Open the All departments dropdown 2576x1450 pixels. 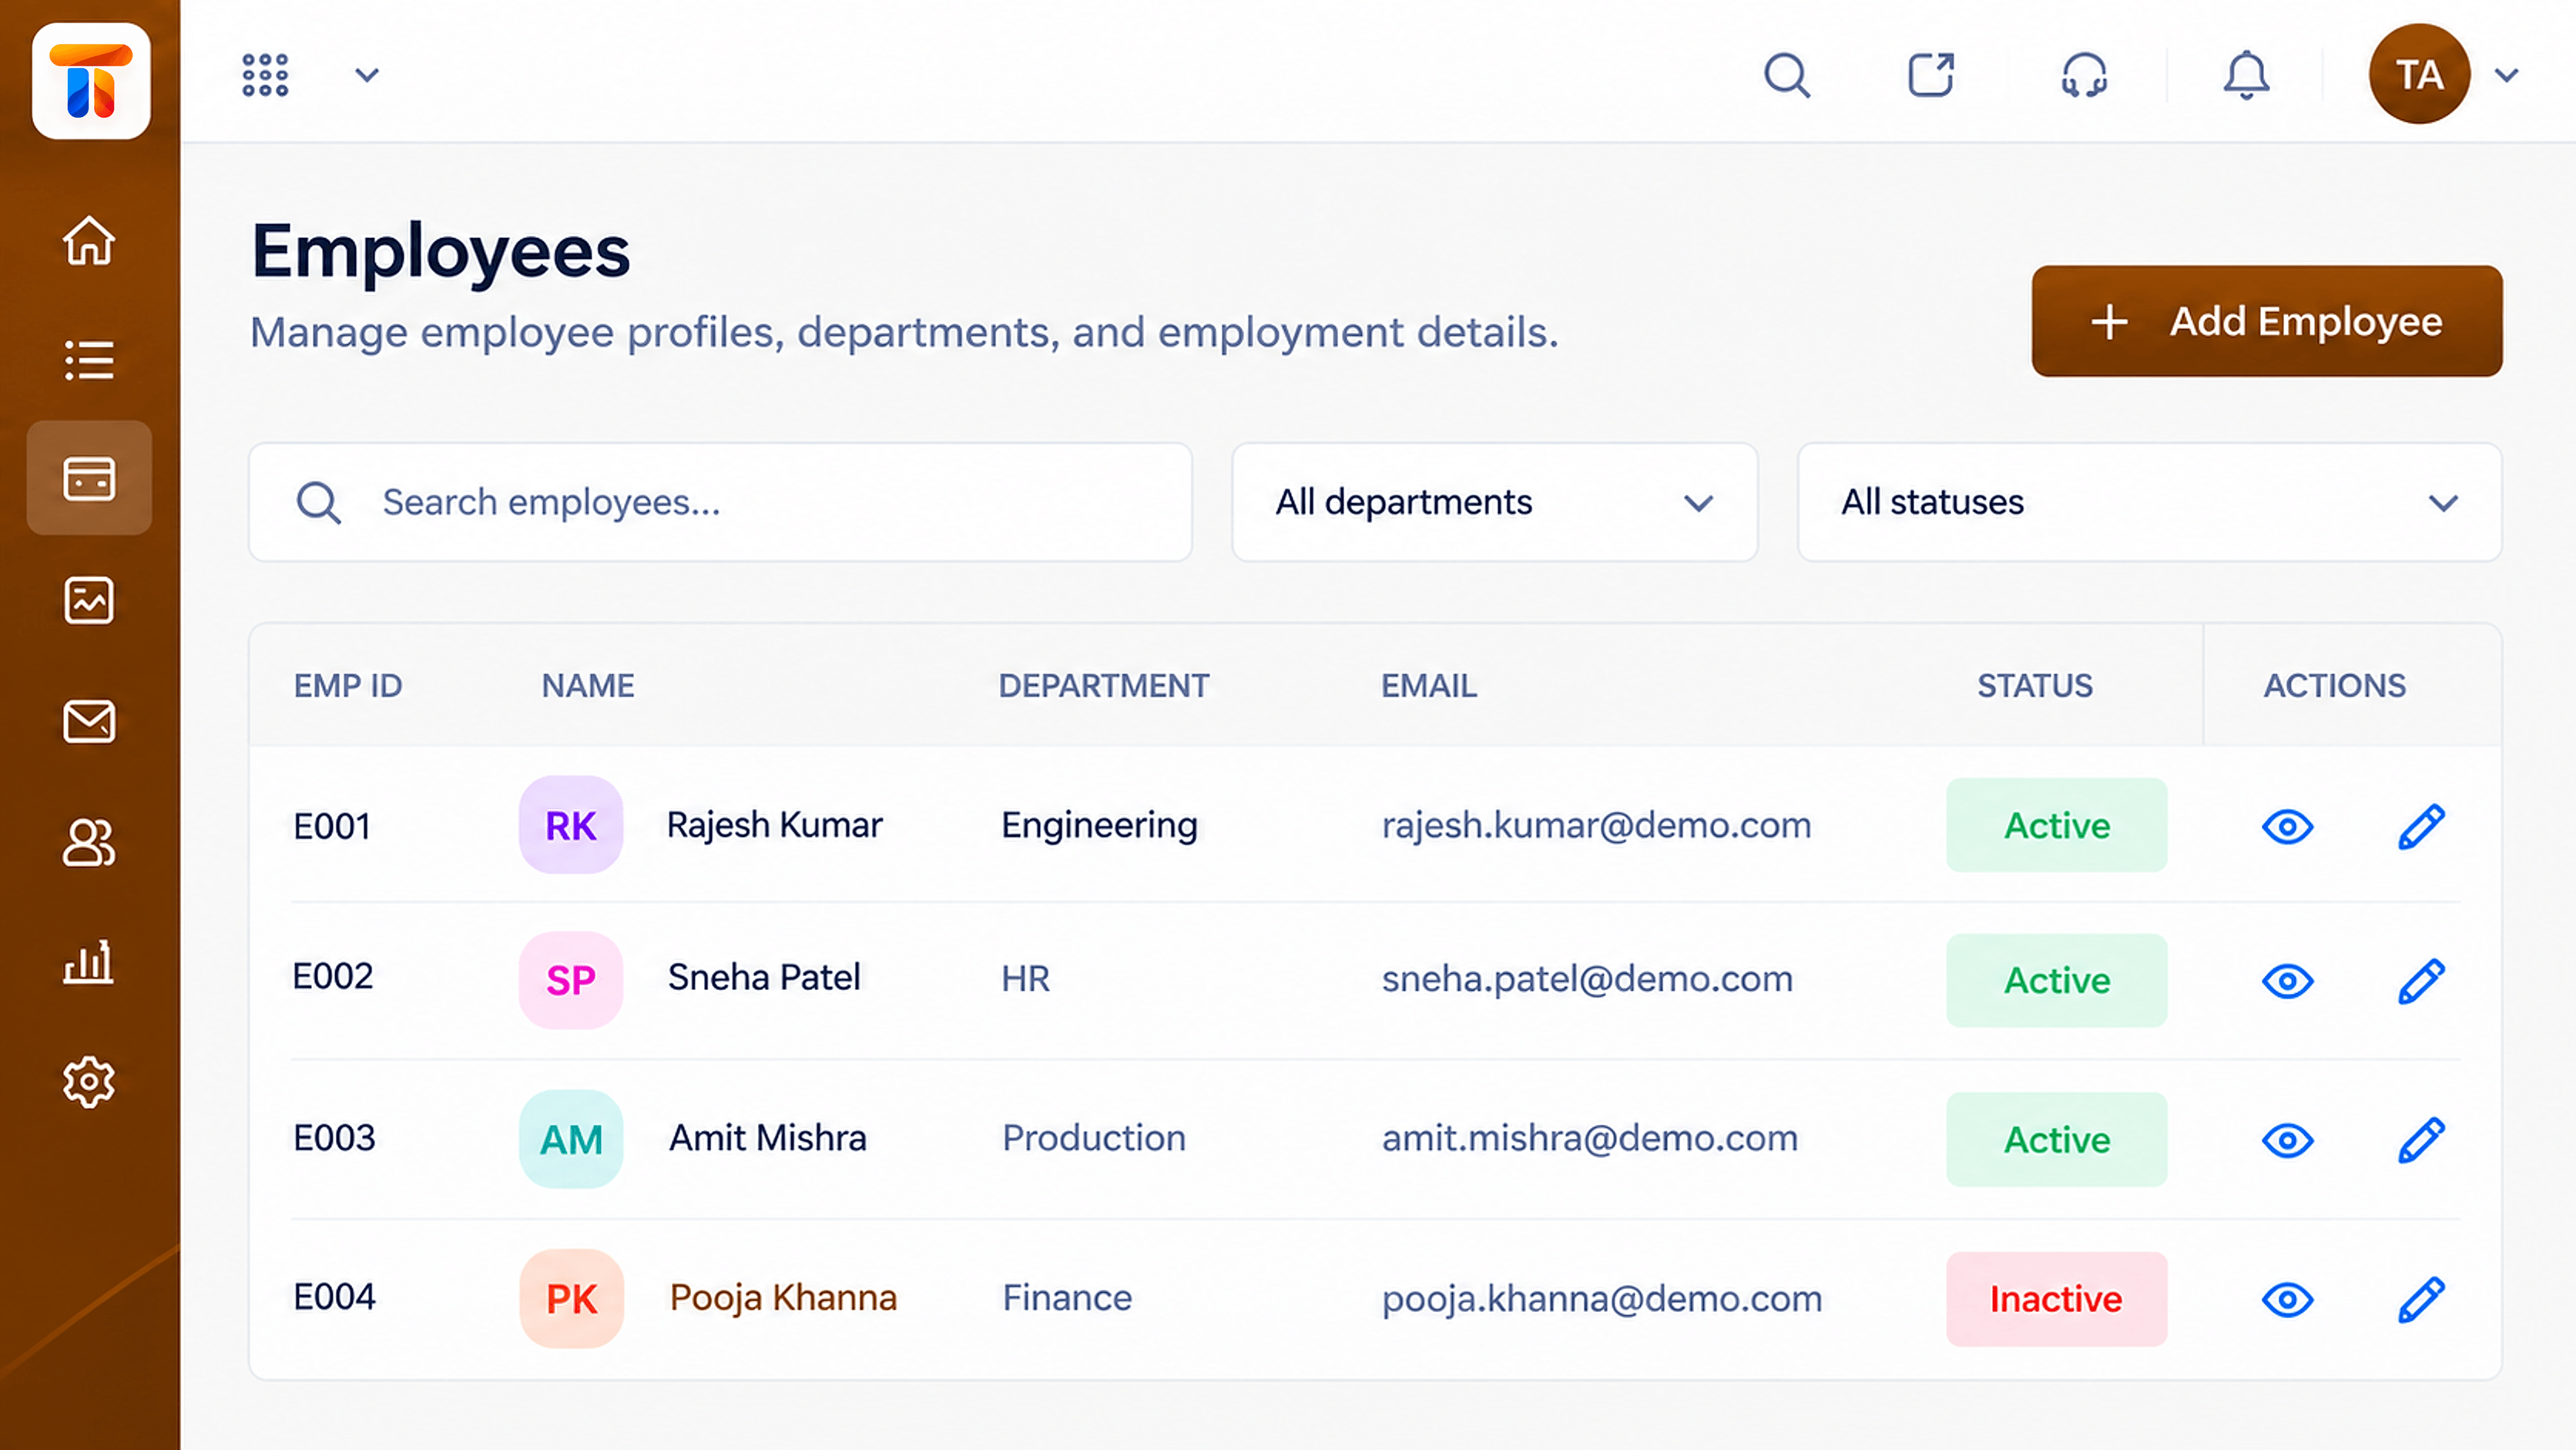tap(1495, 502)
